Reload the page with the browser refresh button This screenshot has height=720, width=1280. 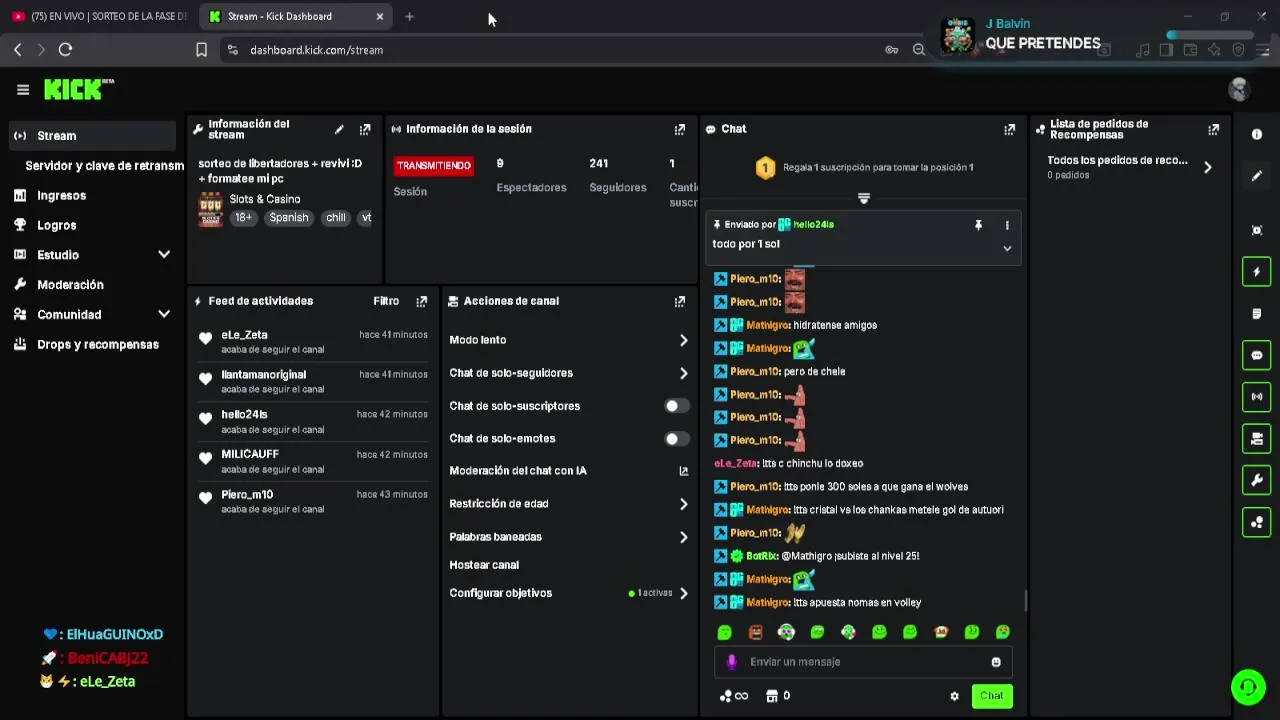pos(65,49)
